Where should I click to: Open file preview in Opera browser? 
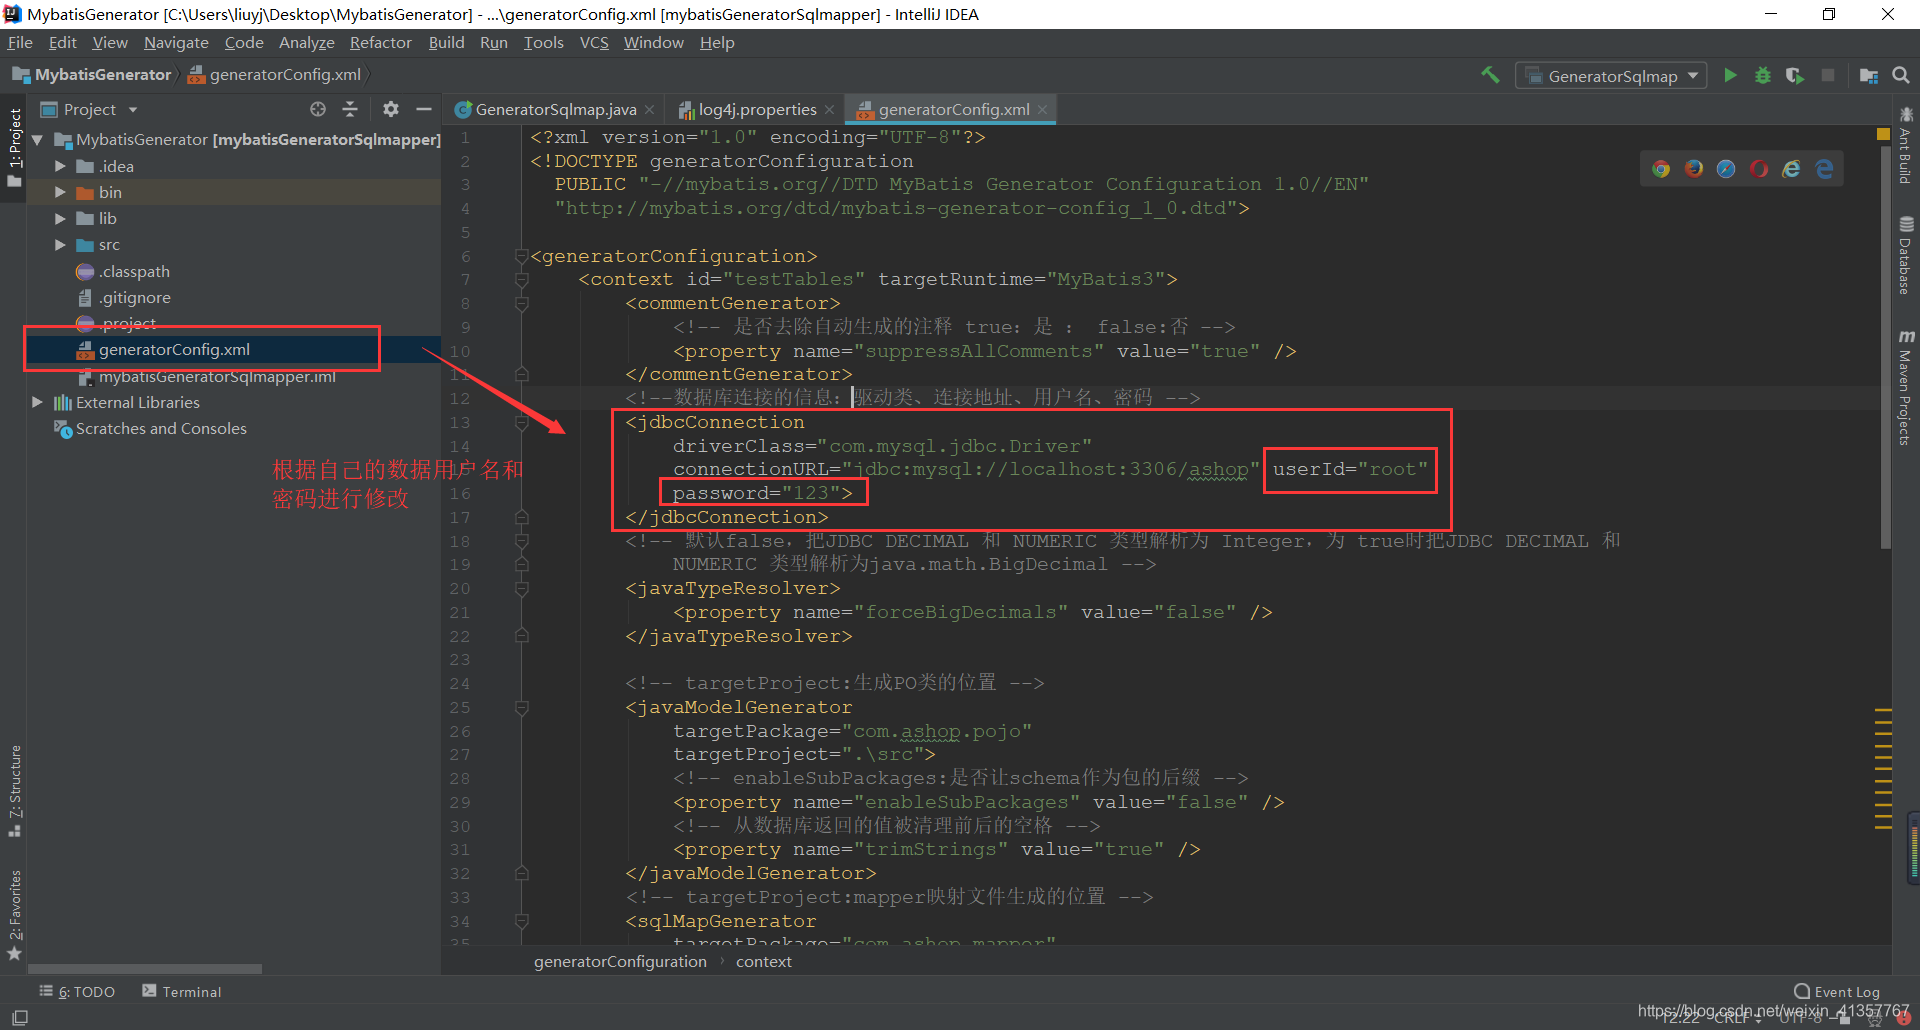[x=1759, y=169]
